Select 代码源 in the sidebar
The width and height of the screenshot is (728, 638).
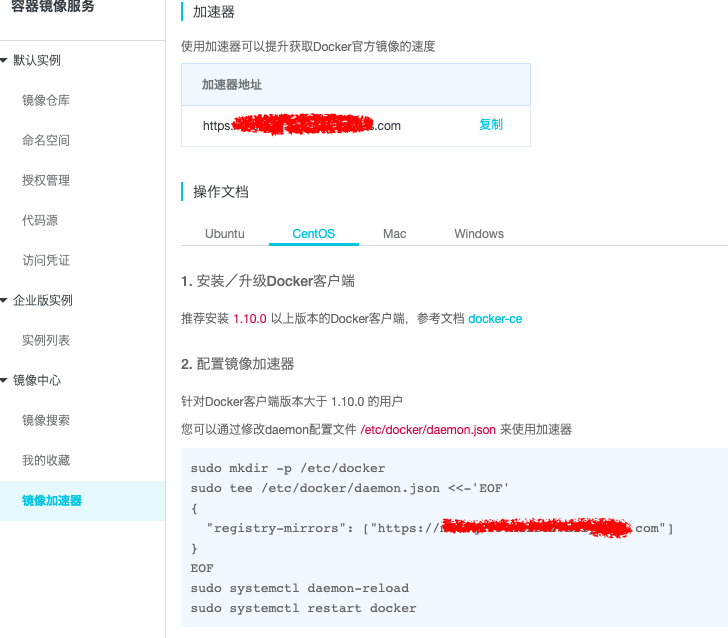click(x=40, y=220)
